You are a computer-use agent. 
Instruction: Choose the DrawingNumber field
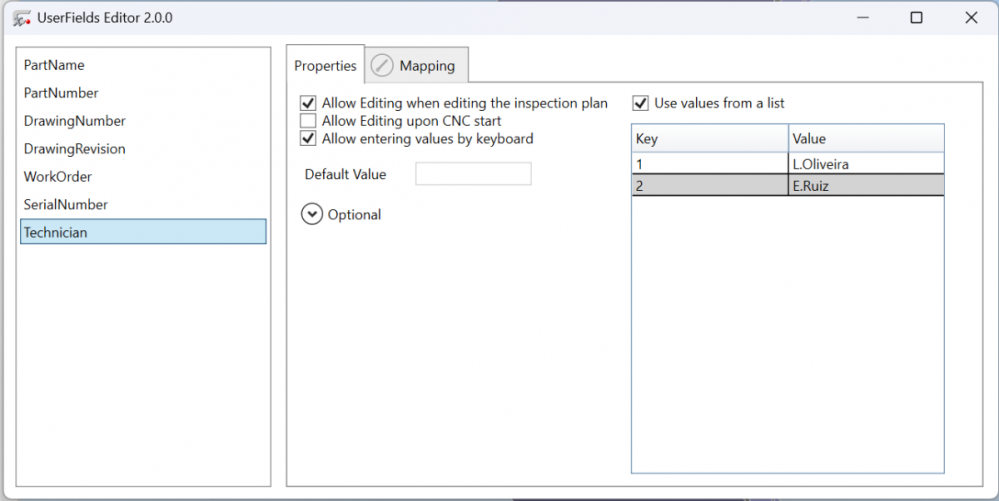[143, 121]
